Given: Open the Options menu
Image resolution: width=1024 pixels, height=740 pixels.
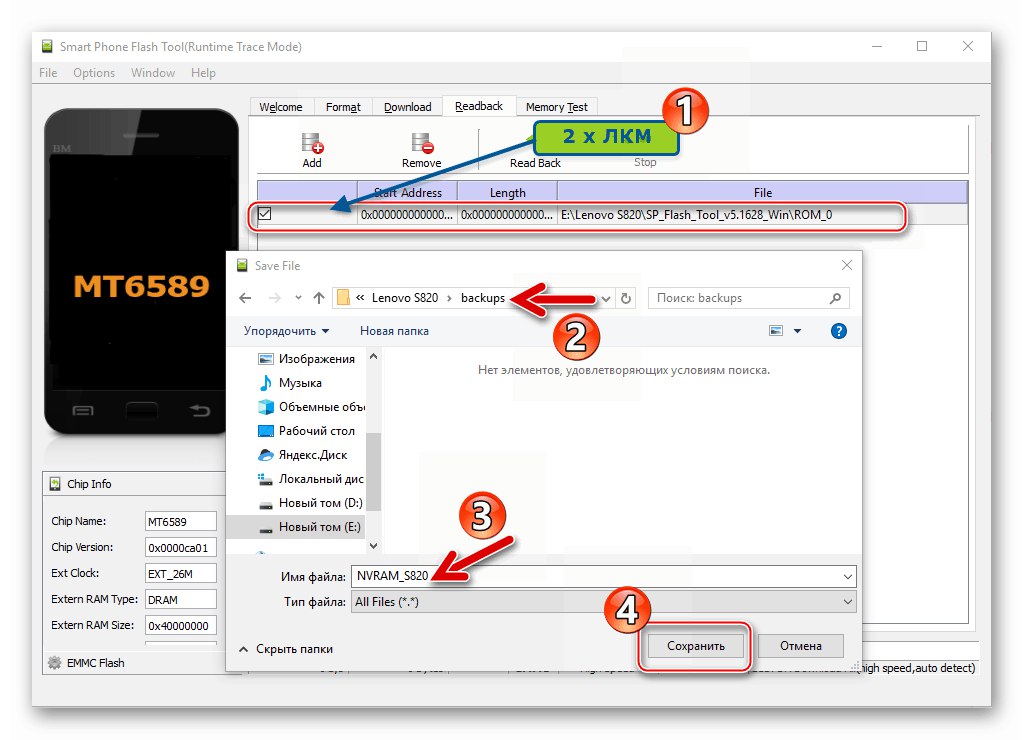Looking at the screenshot, I should tap(94, 72).
